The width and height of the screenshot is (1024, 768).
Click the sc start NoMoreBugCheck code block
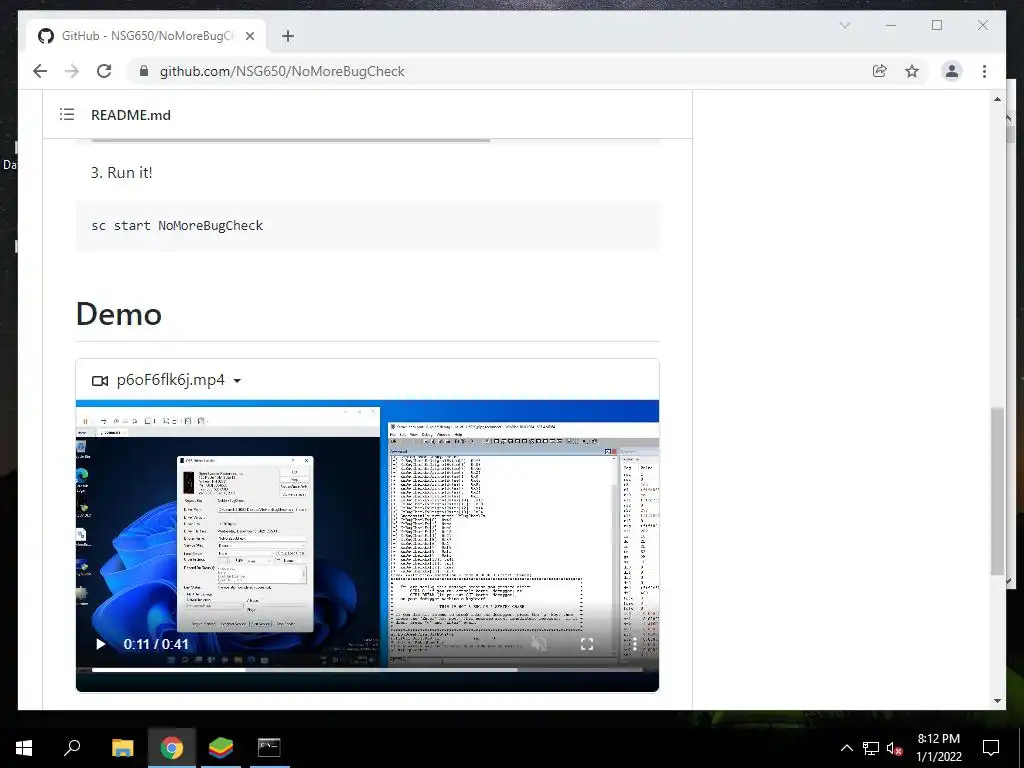tap(368, 225)
